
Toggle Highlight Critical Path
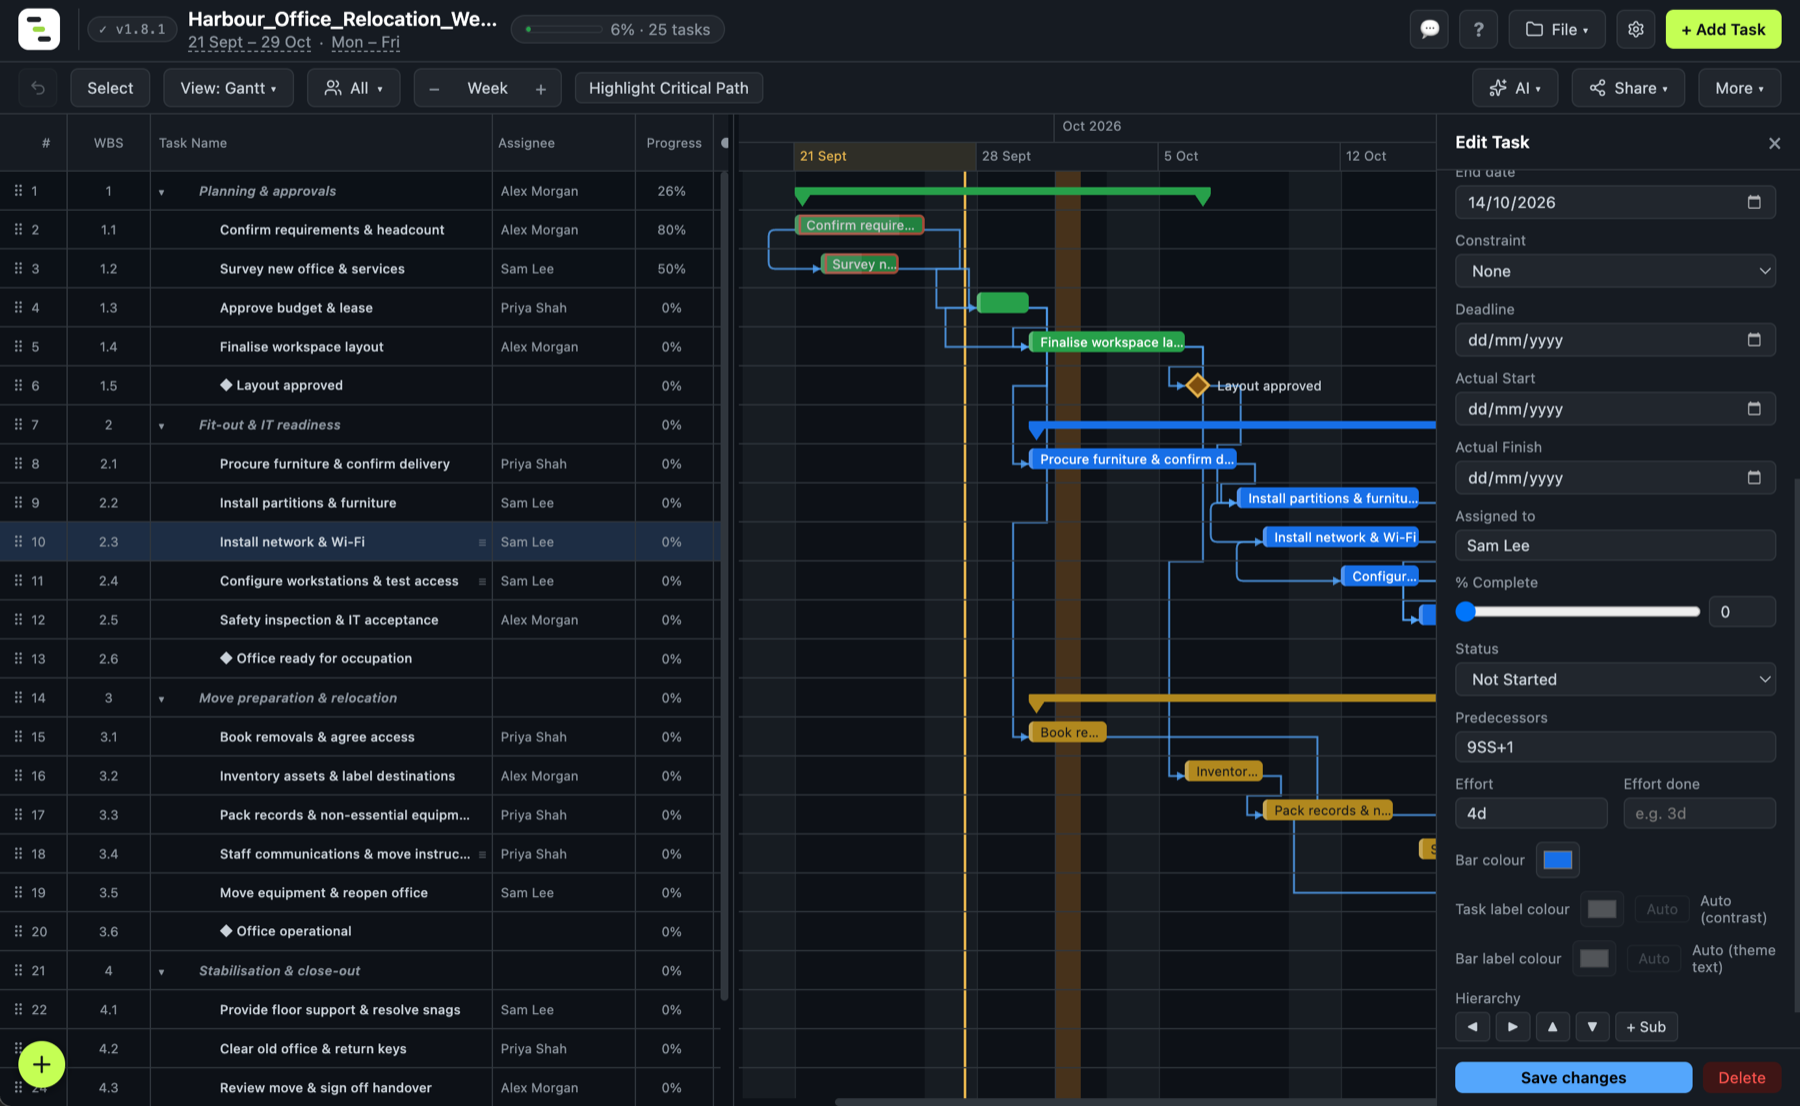coord(668,88)
